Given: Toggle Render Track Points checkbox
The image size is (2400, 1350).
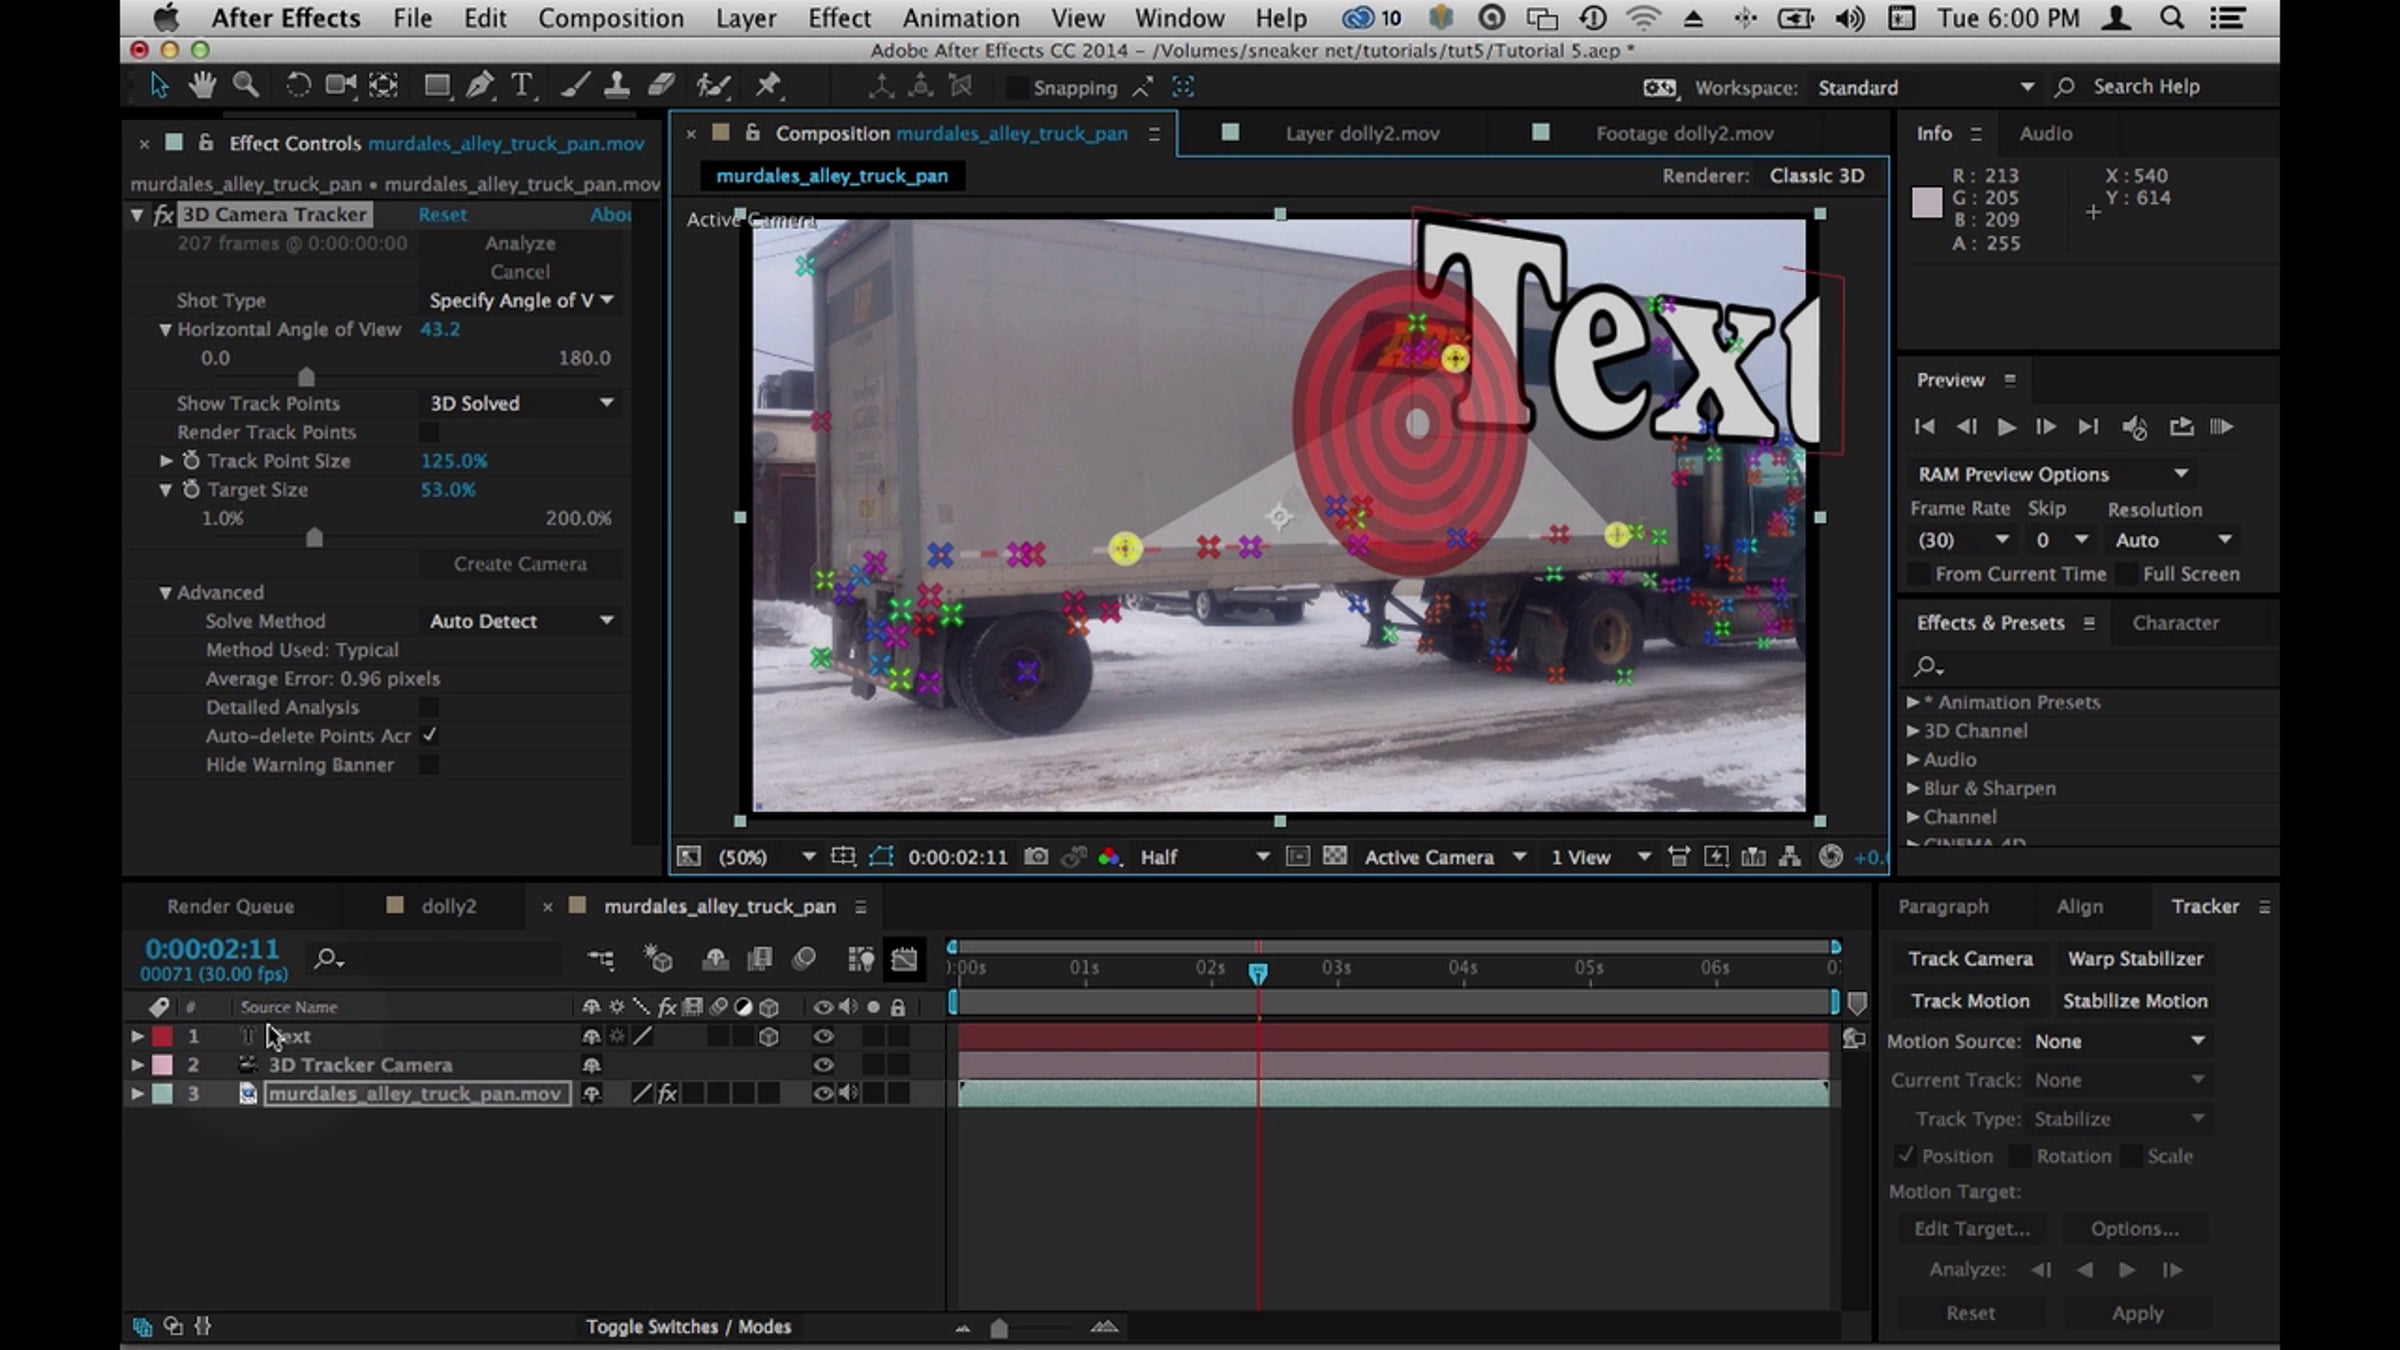Looking at the screenshot, I should (x=429, y=432).
